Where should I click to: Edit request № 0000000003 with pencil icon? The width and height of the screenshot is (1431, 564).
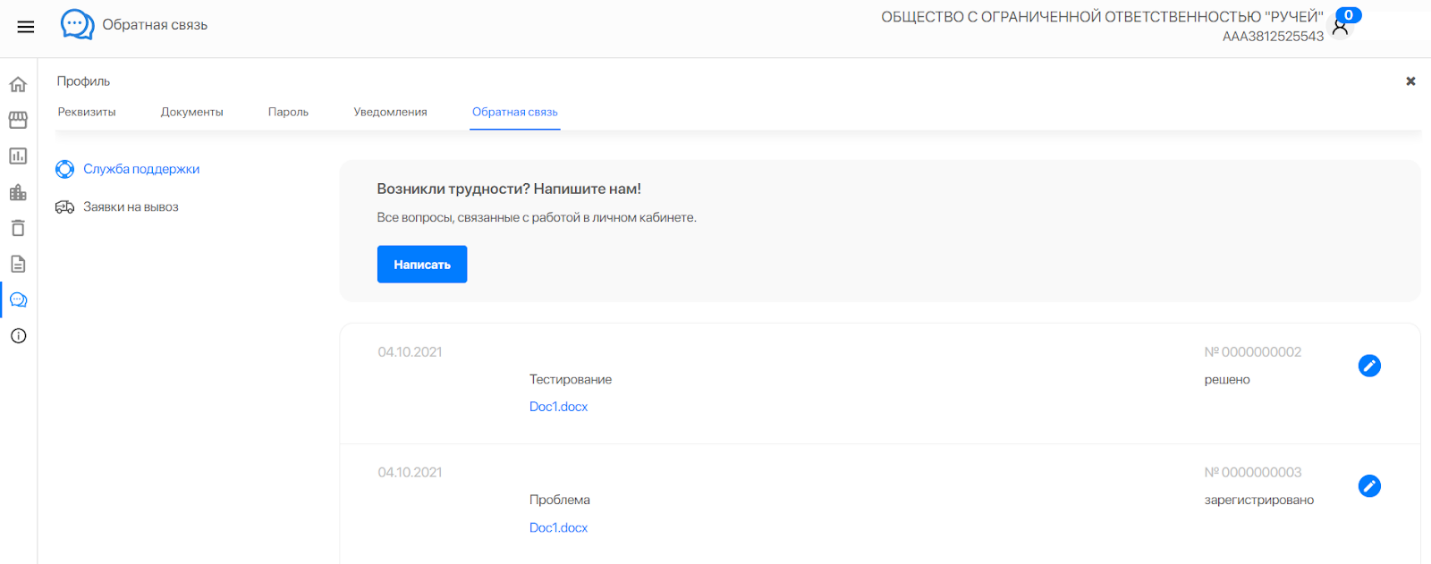coord(1369,486)
